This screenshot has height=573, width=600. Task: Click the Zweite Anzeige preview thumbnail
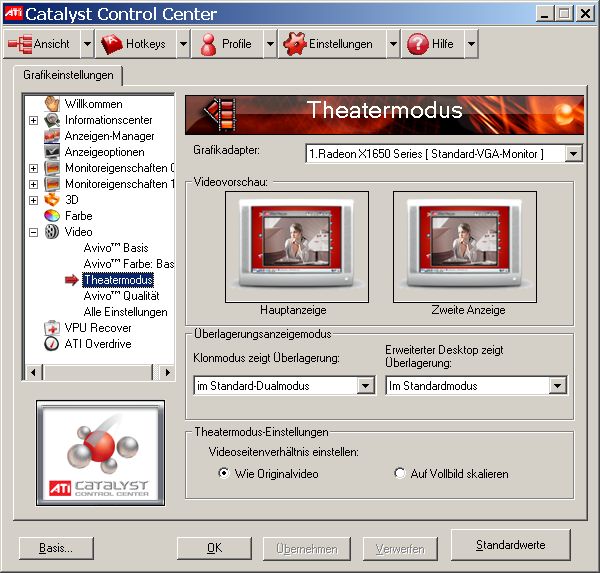point(465,247)
